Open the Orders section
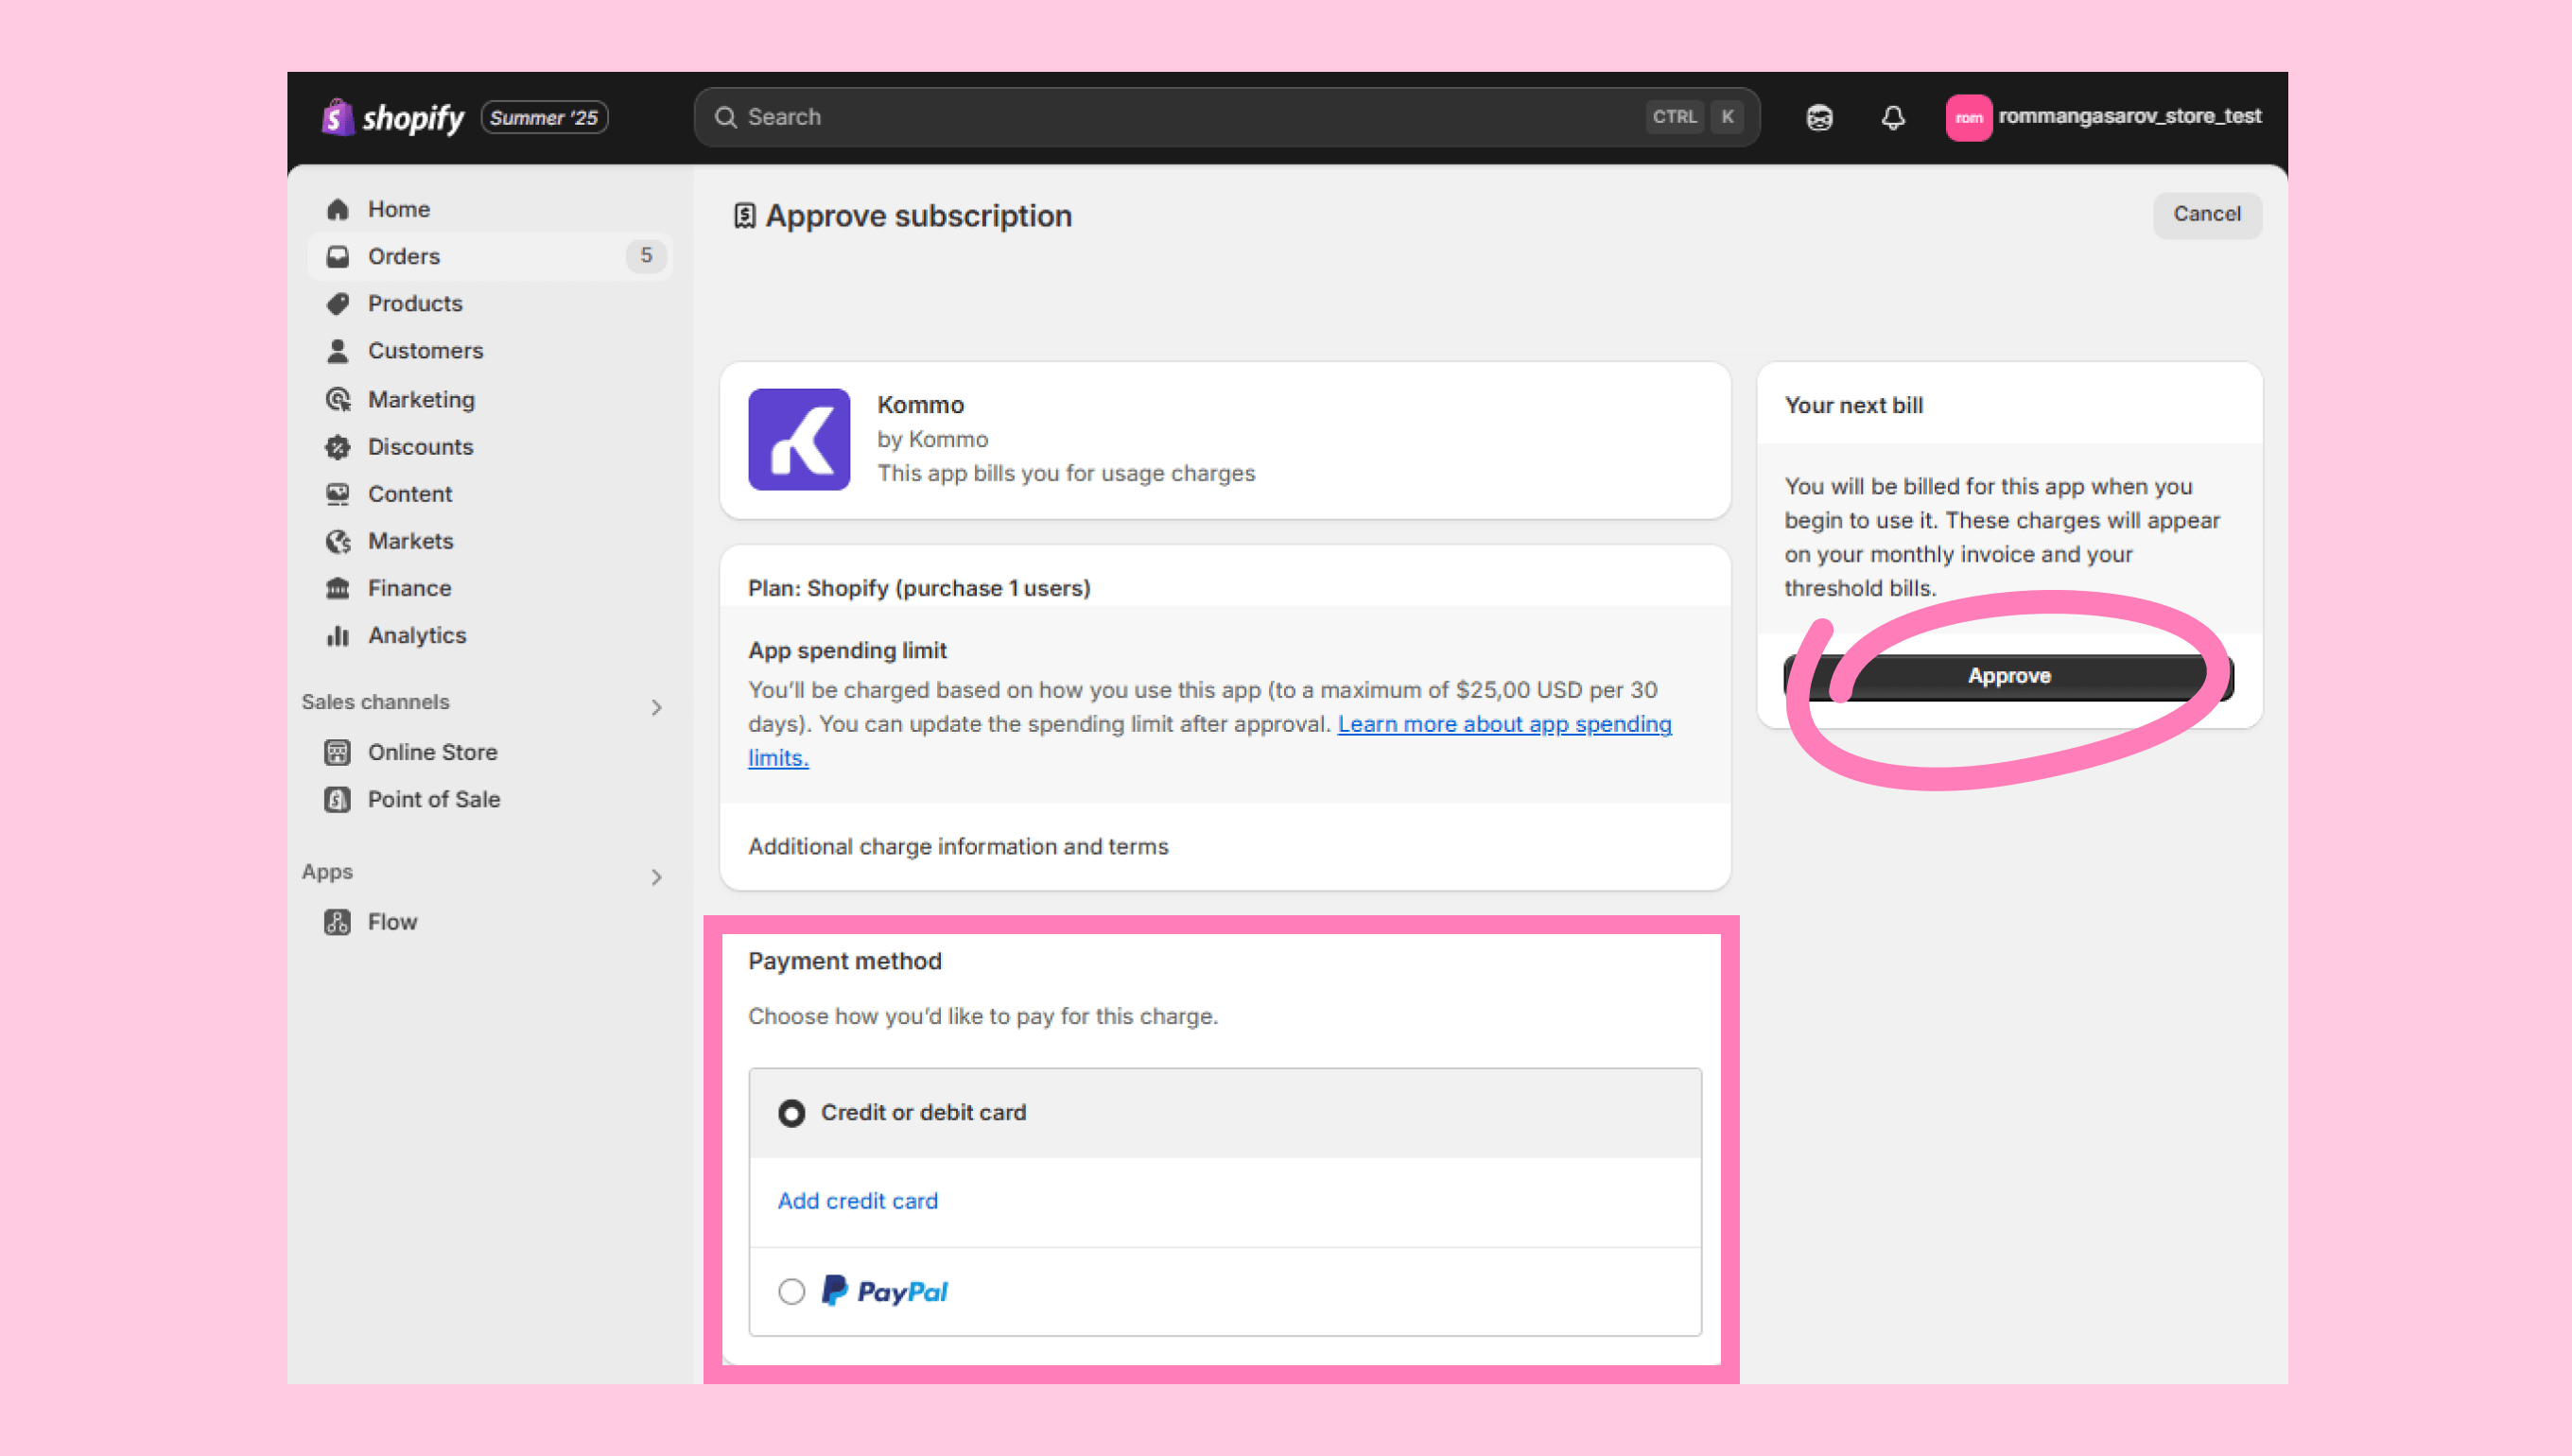This screenshot has width=2572, height=1456. (x=489, y=256)
